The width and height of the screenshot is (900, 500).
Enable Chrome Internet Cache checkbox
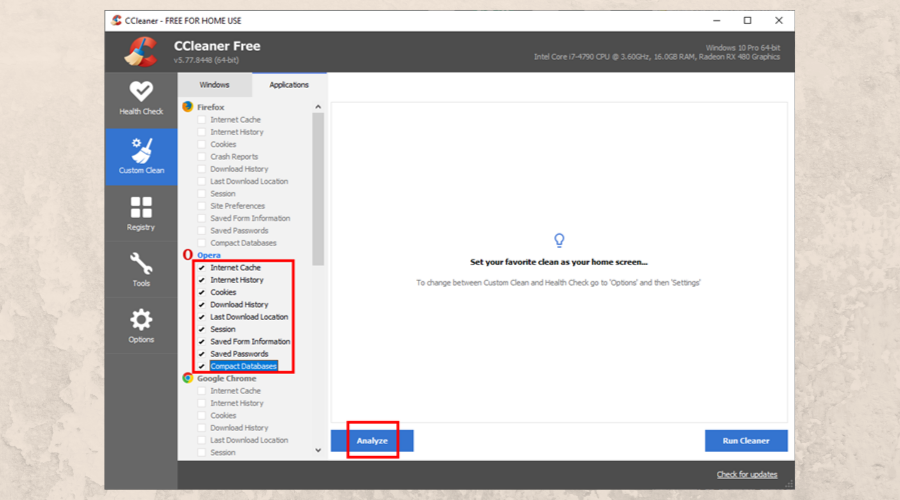click(201, 391)
